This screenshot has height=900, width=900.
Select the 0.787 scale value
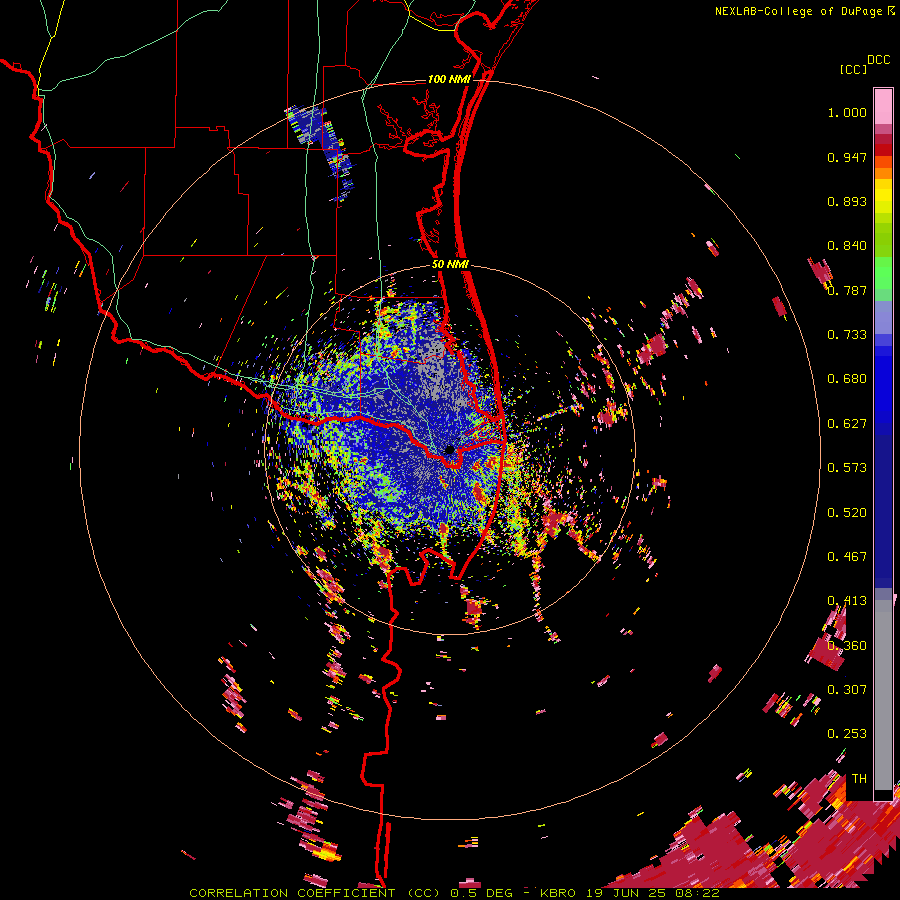click(847, 290)
